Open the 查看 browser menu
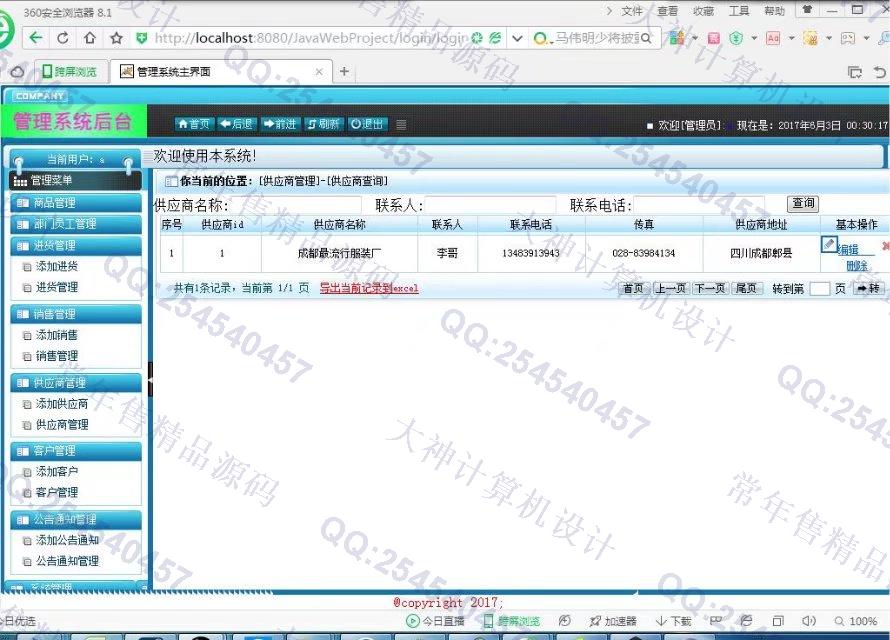Screen dimensions: 890x640 coord(668,11)
